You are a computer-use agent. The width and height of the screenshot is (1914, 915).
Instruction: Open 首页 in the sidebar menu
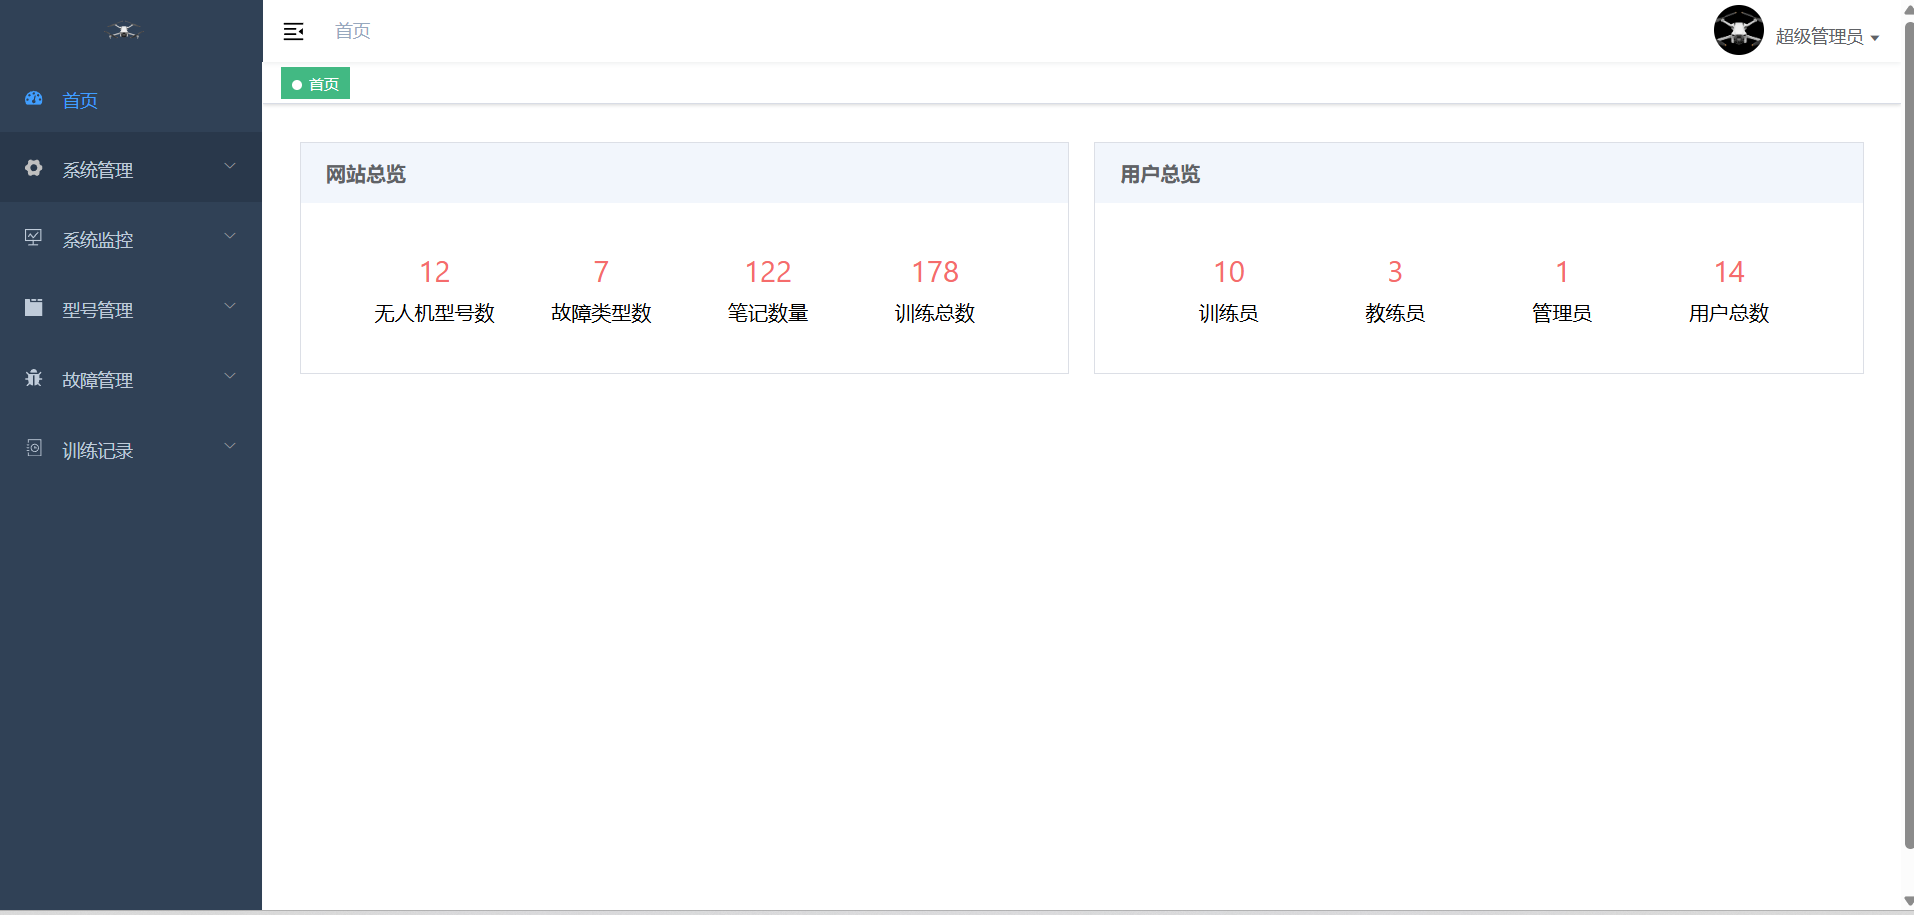[80, 100]
